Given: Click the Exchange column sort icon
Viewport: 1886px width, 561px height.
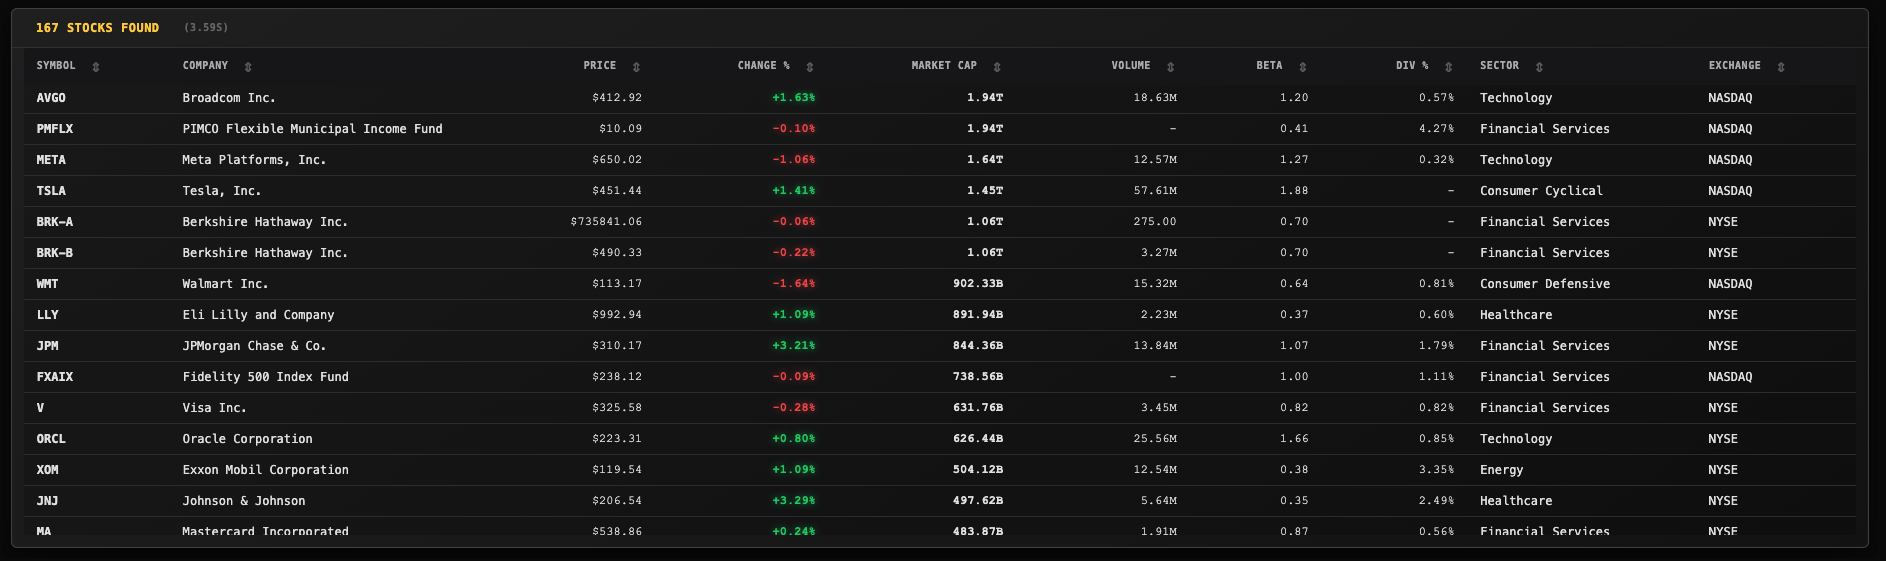Looking at the screenshot, I should [1781, 67].
